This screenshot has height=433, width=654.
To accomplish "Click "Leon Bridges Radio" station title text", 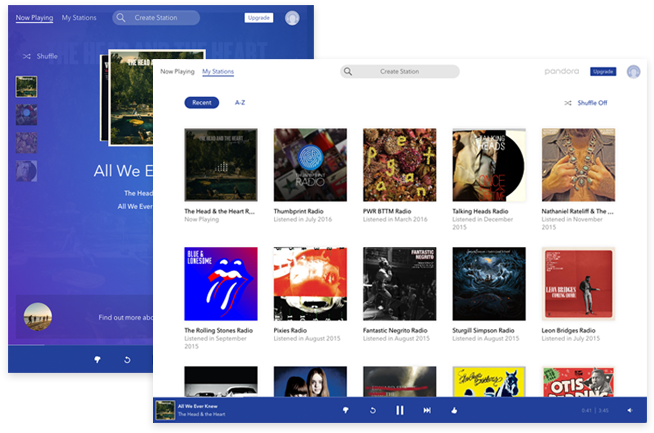I will click(568, 330).
